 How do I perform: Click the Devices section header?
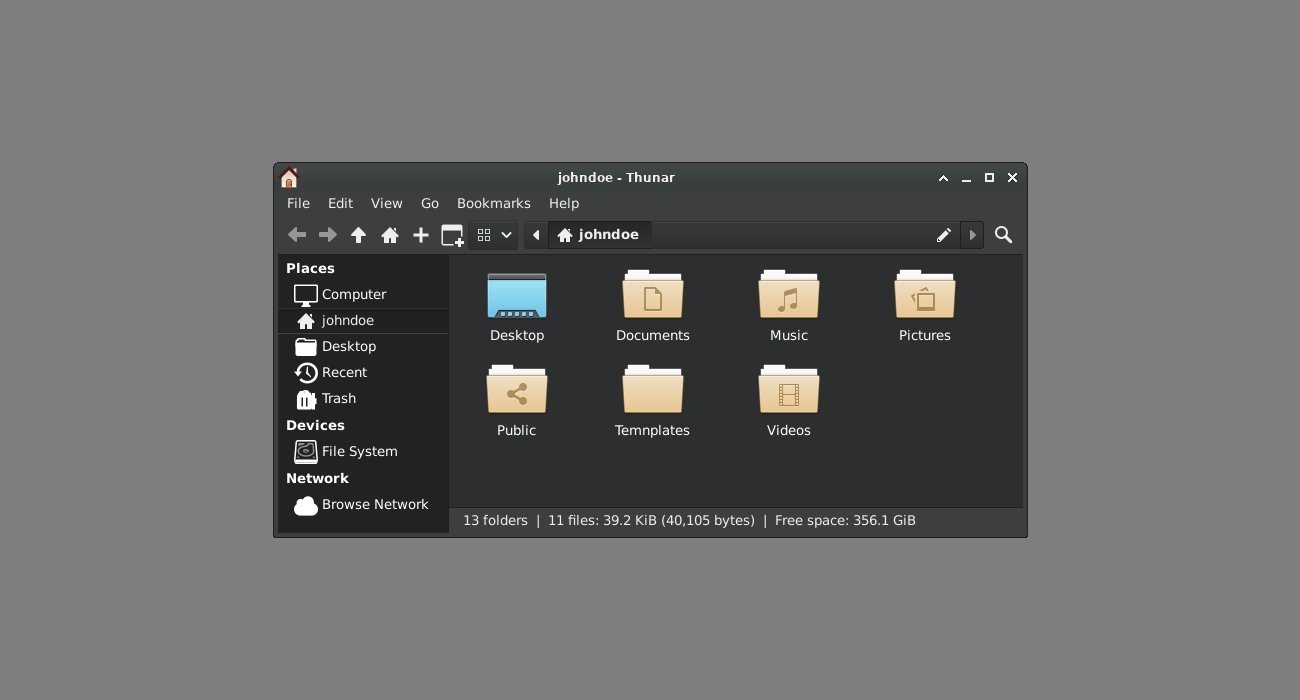pos(315,425)
